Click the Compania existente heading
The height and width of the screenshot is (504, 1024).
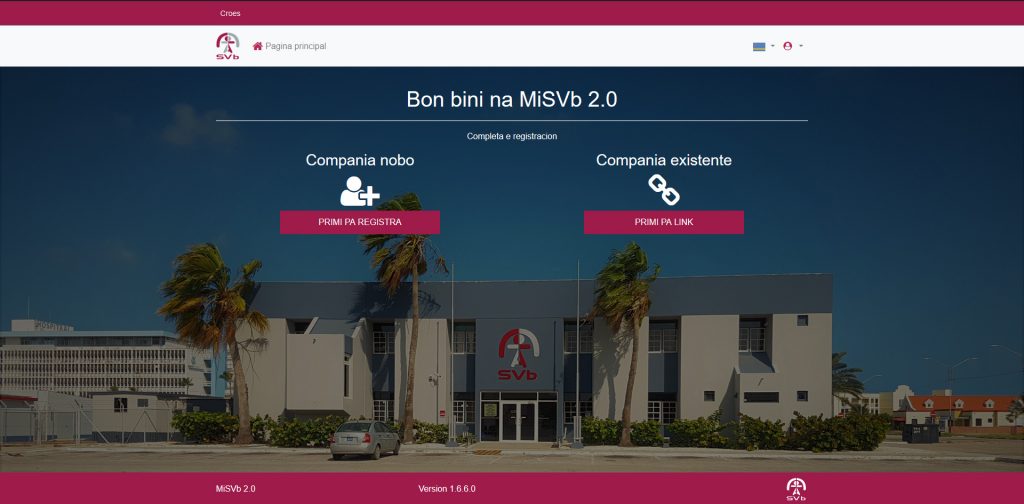coord(664,160)
